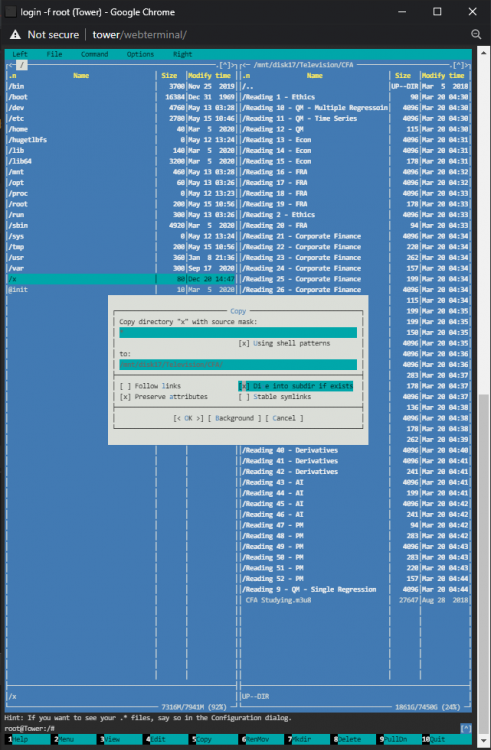Screen dimensions: 491x750
Task: Select Reading 16 - FRA folder
Action: point(355,172)
